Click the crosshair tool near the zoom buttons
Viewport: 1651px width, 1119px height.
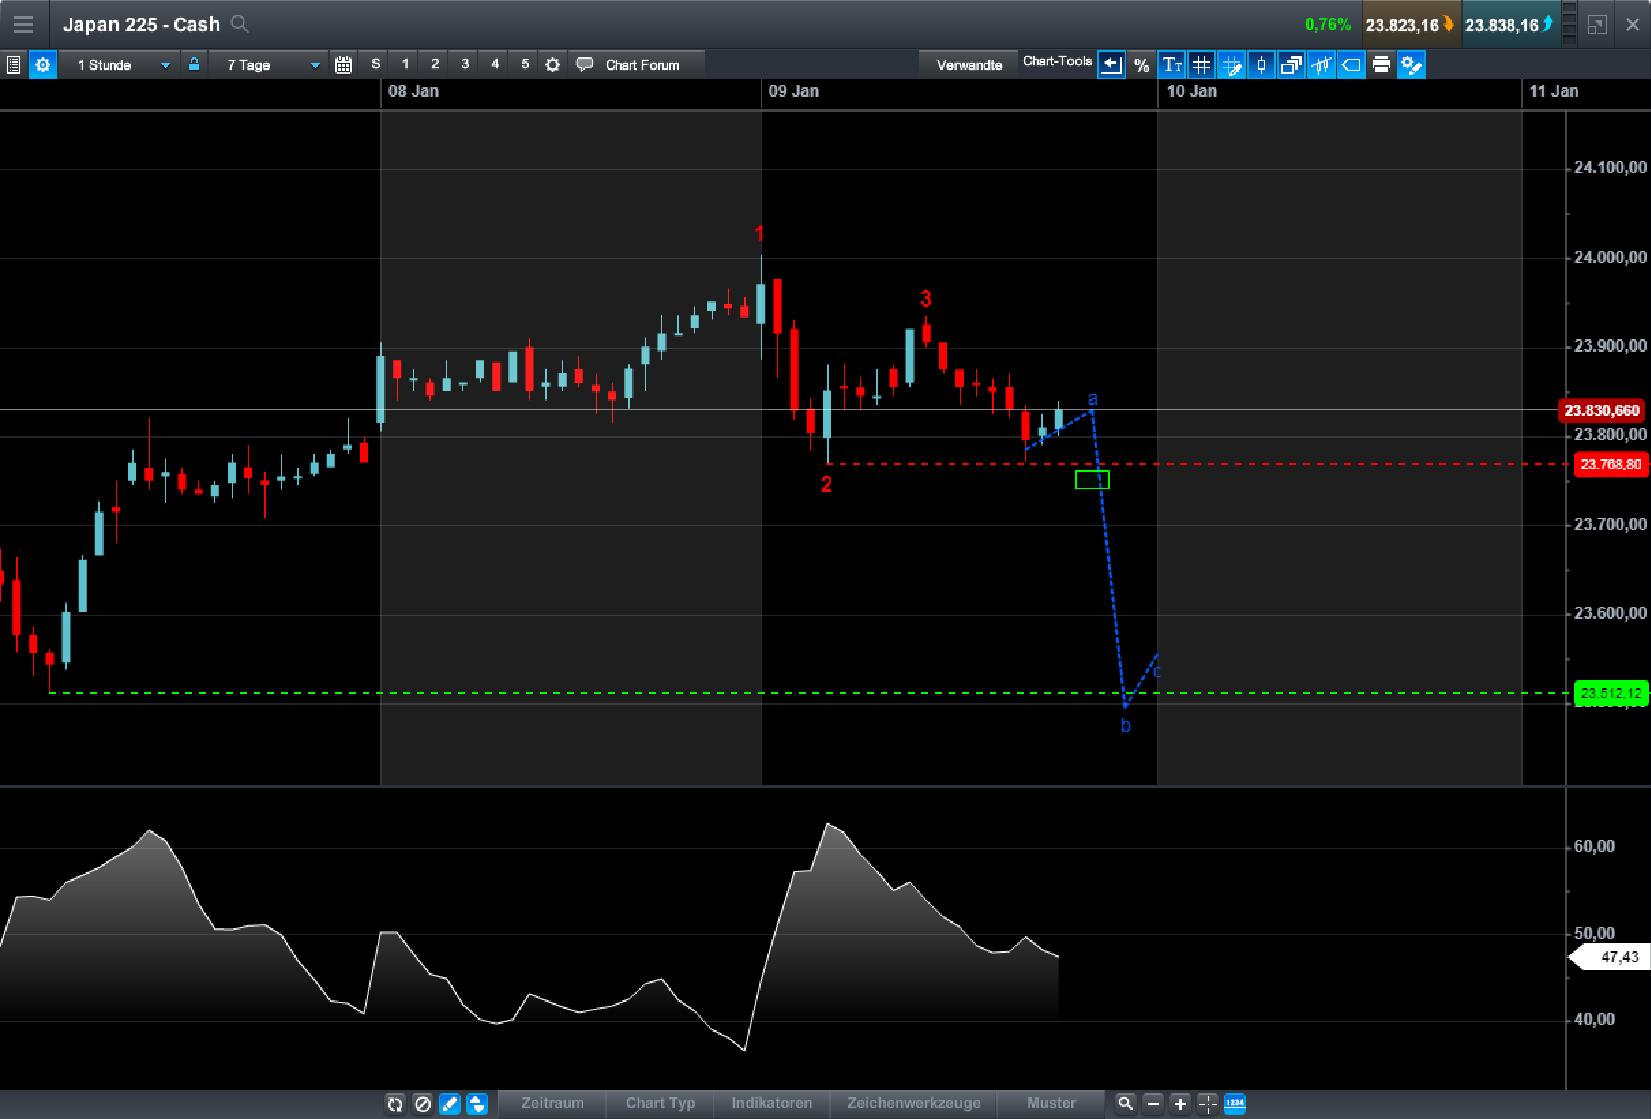[1205, 1104]
